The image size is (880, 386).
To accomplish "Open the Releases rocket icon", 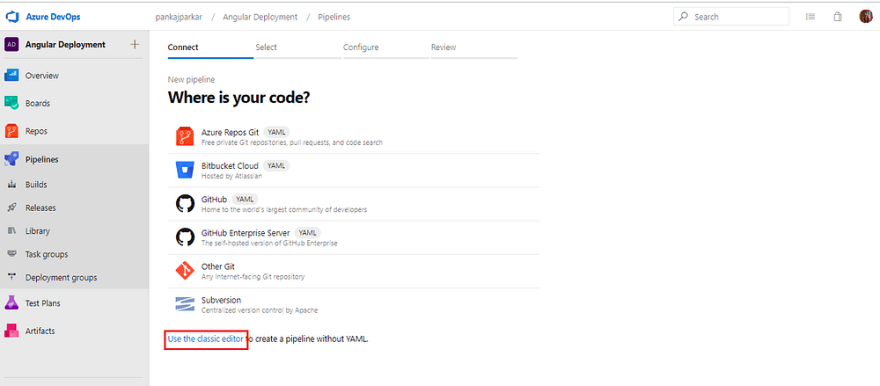I will 12,208.
